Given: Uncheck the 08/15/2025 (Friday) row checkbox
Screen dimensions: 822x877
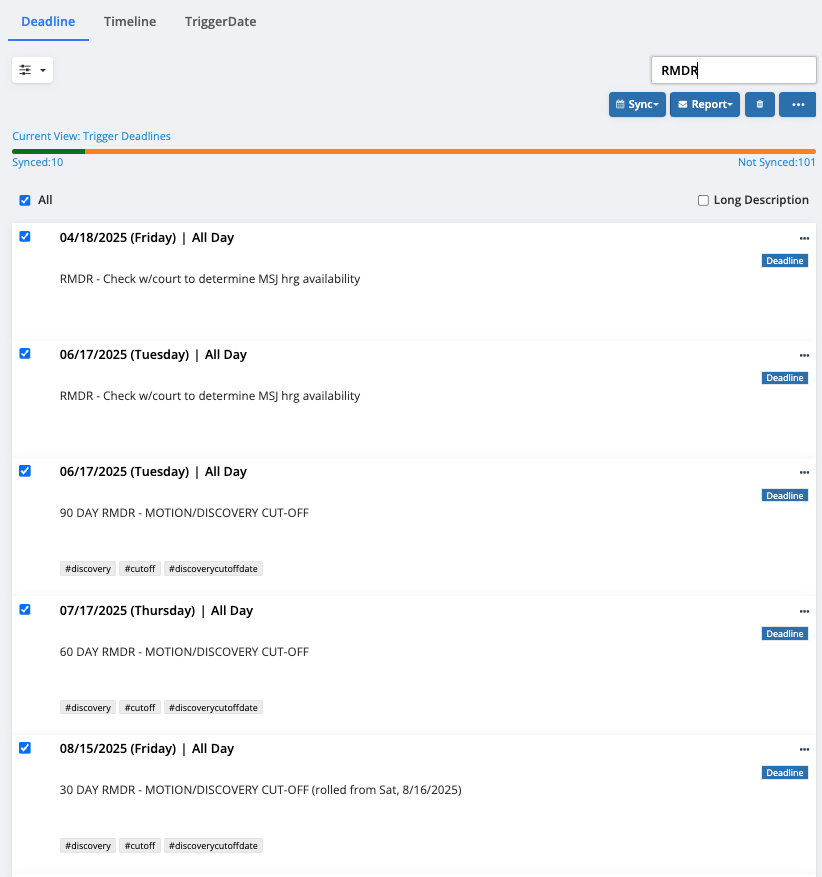Looking at the screenshot, I should tap(25, 748).
